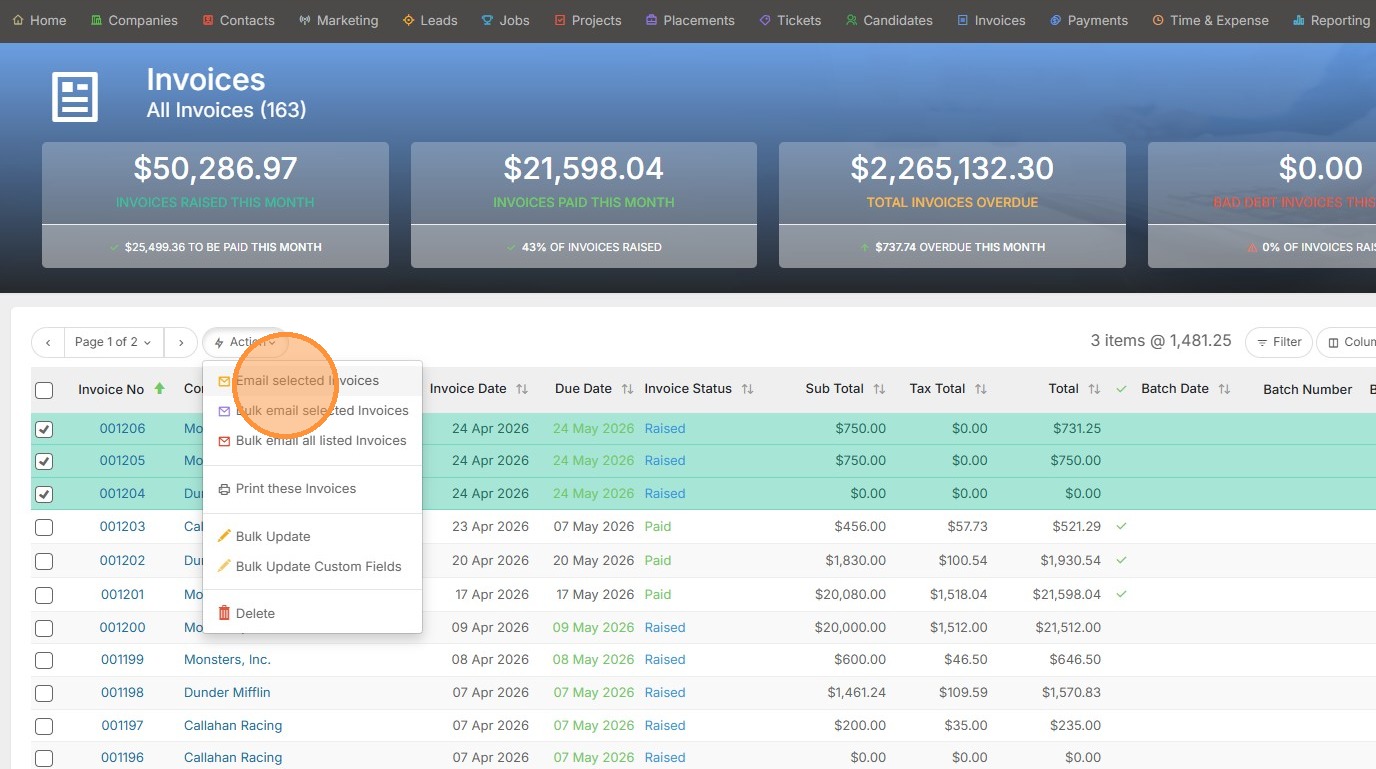Image resolution: width=1376 pixels, height=769 pixels.
Task: Select Bulk Update from the Action menu
Action: [312, 537]
